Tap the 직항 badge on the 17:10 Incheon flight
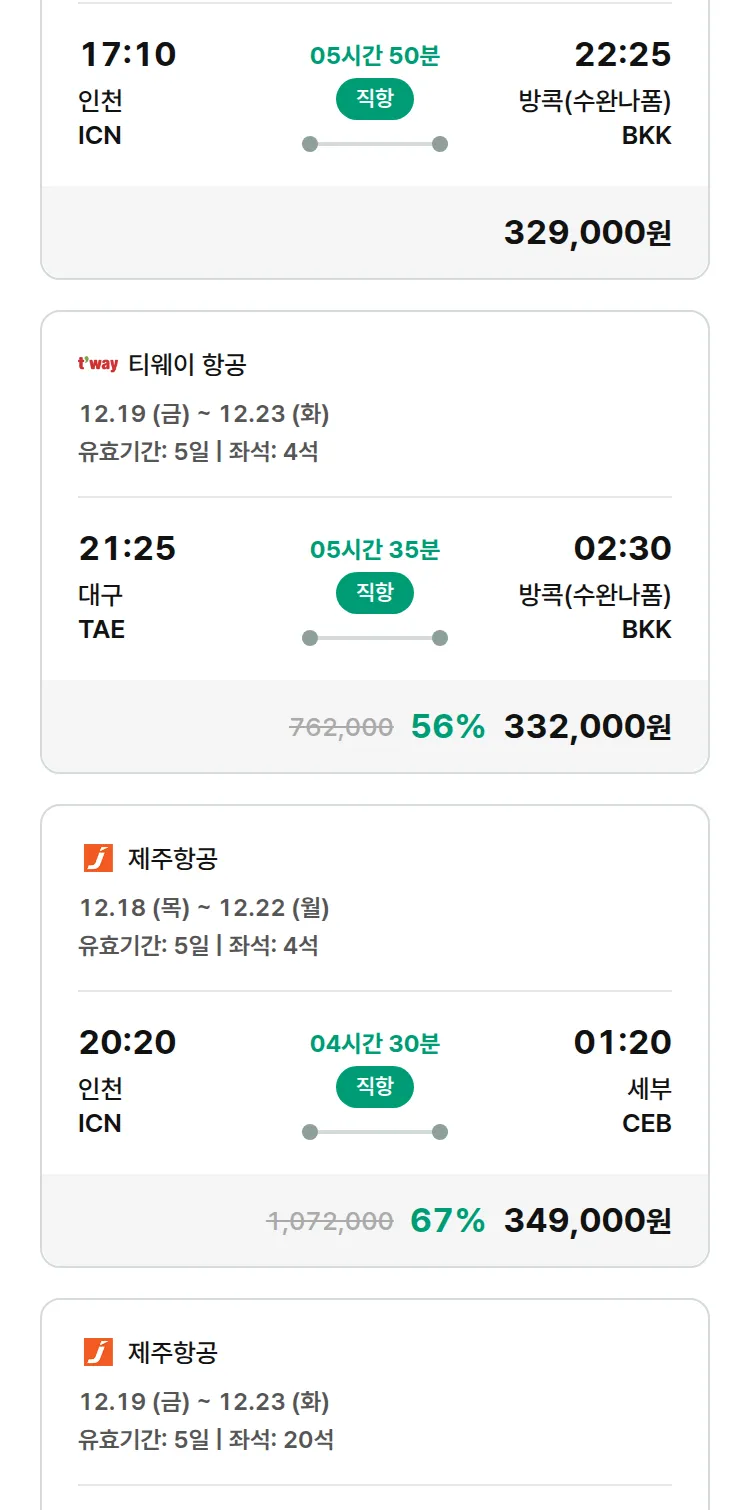 pos(375,98)
